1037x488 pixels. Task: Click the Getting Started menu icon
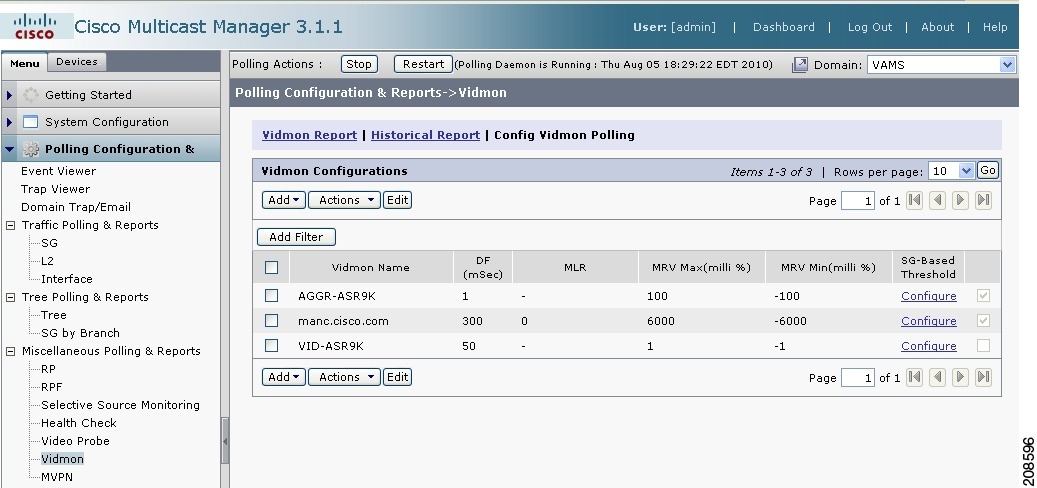coord(30,95)
